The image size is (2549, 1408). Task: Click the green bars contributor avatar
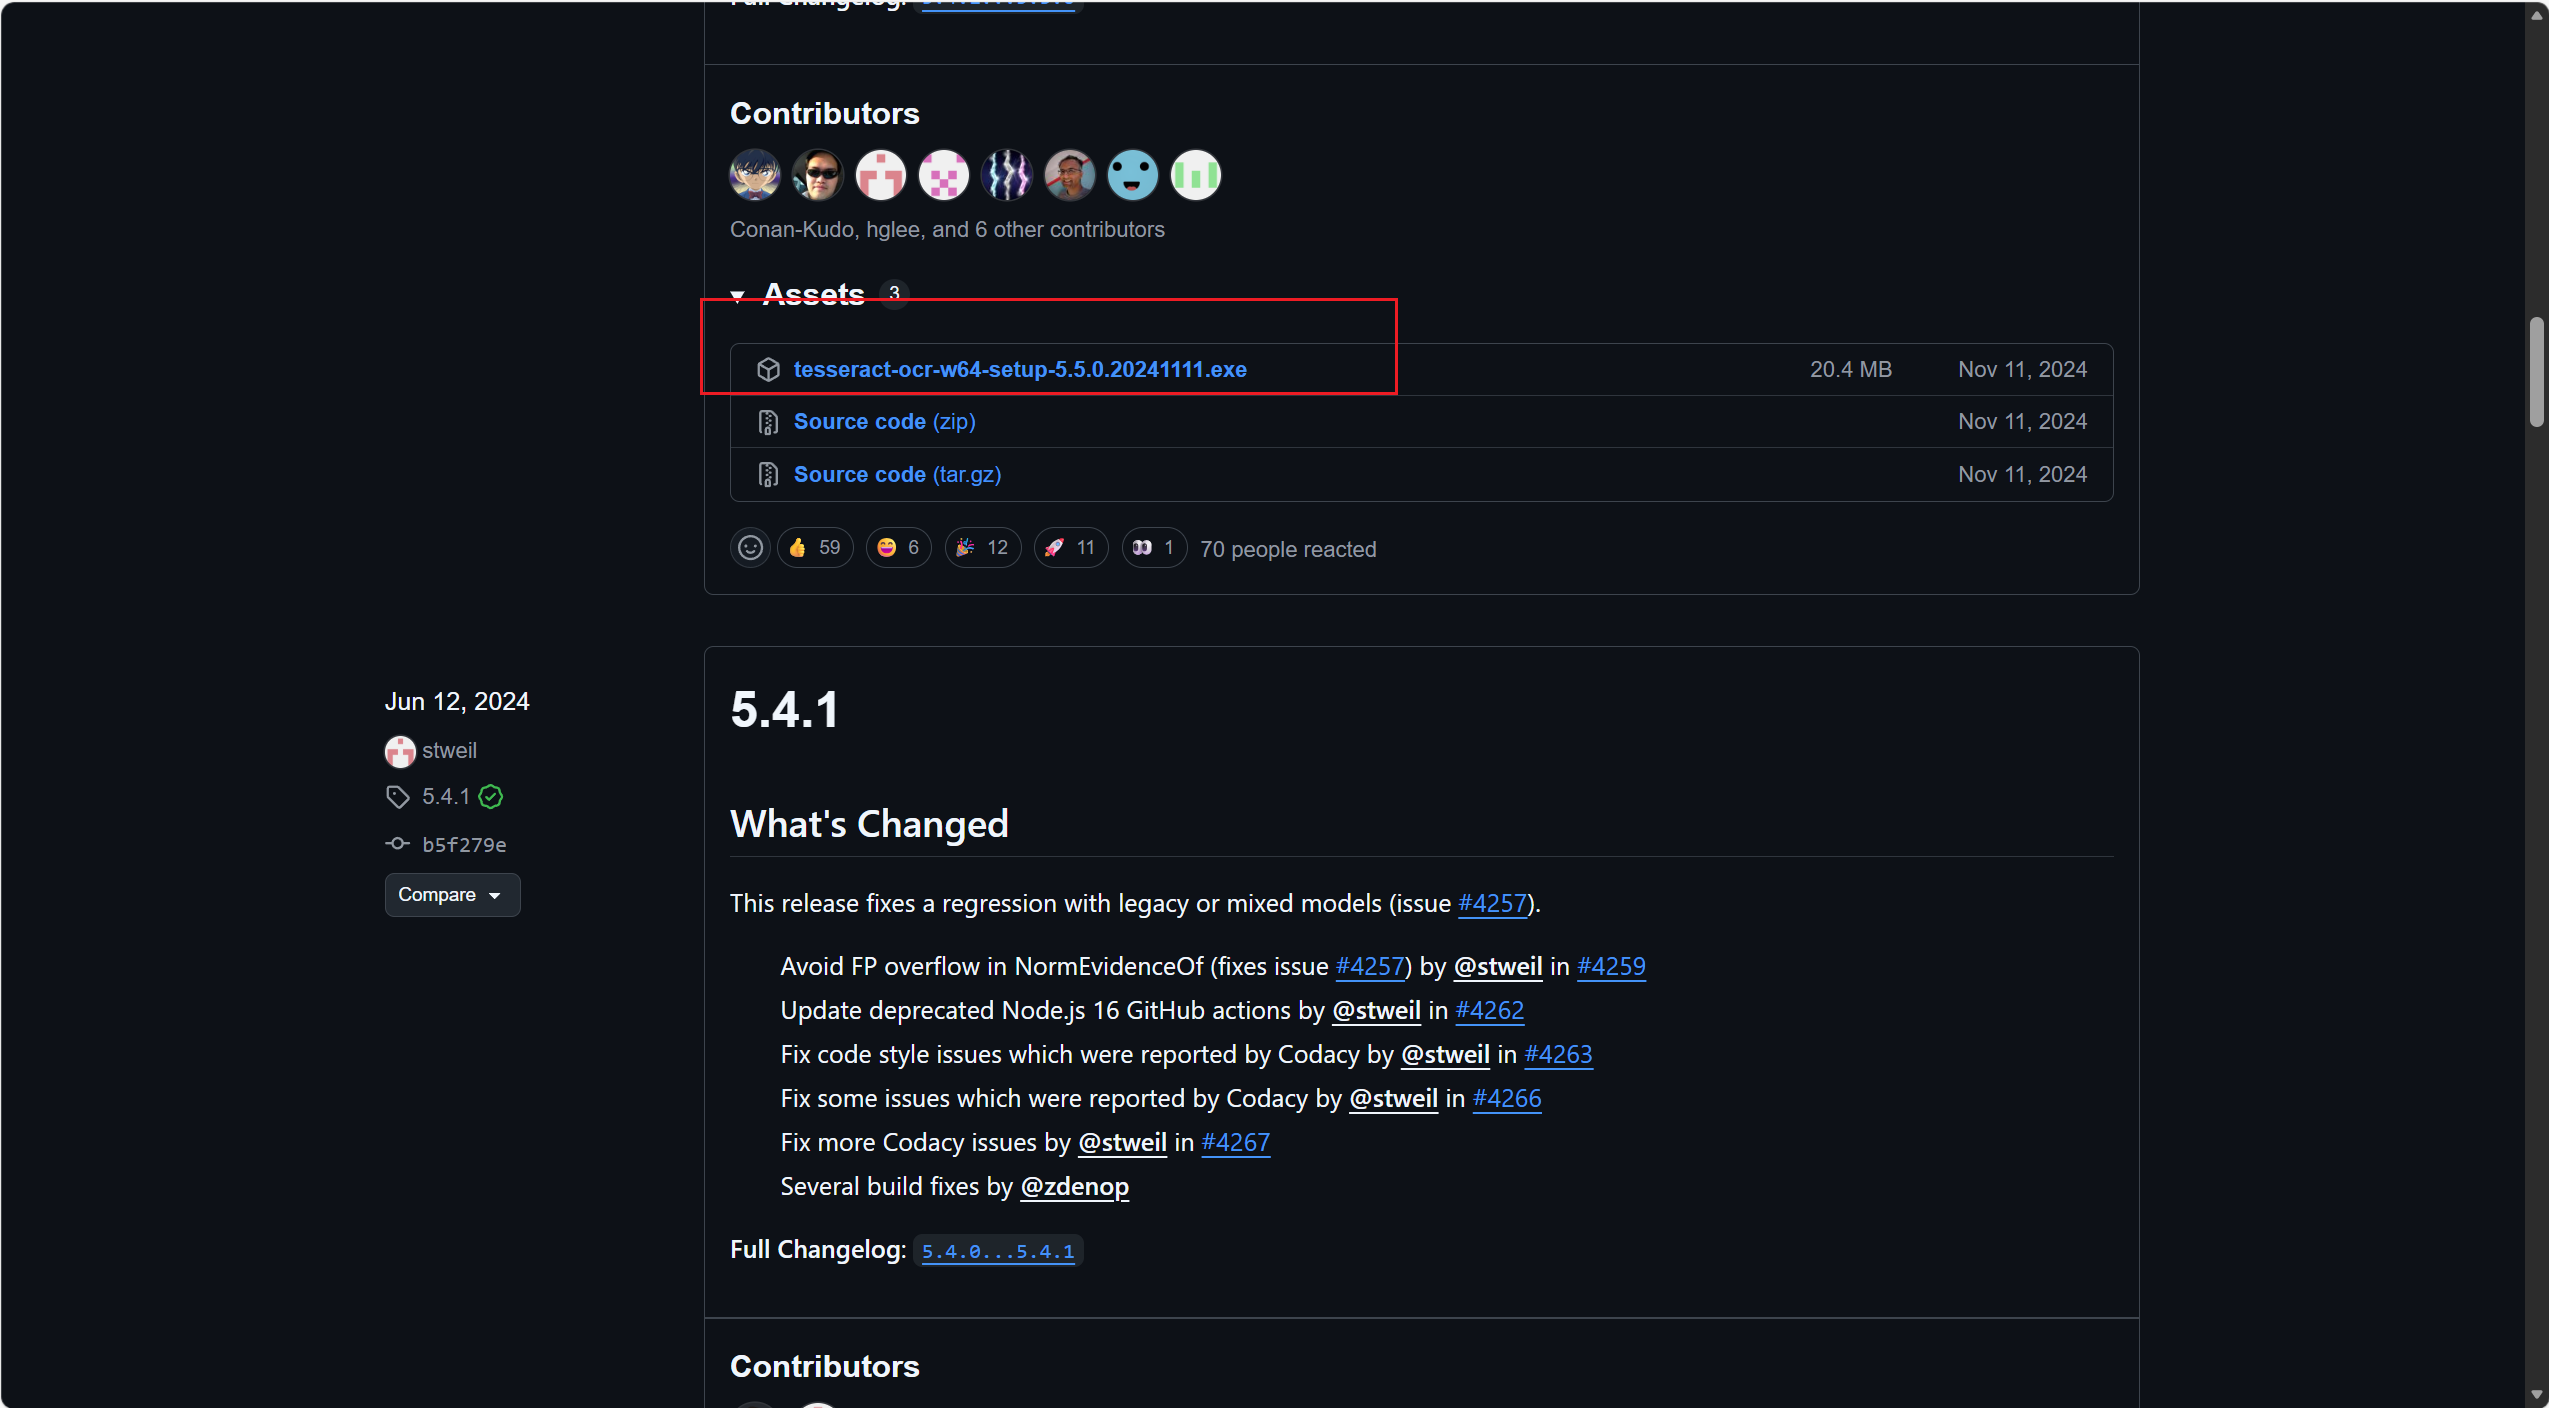click(1195, 175)
